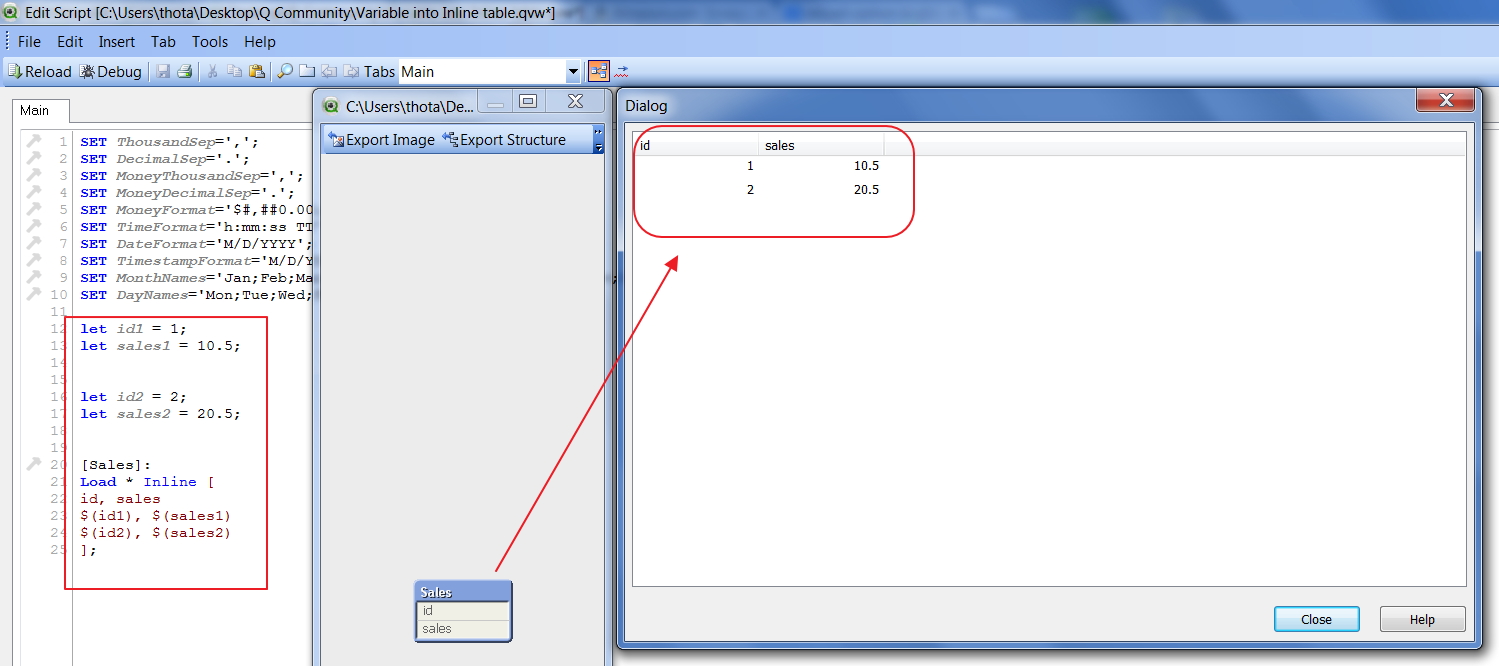
Task: Select the Sales table in the table viewer
Action: (462, 591)
